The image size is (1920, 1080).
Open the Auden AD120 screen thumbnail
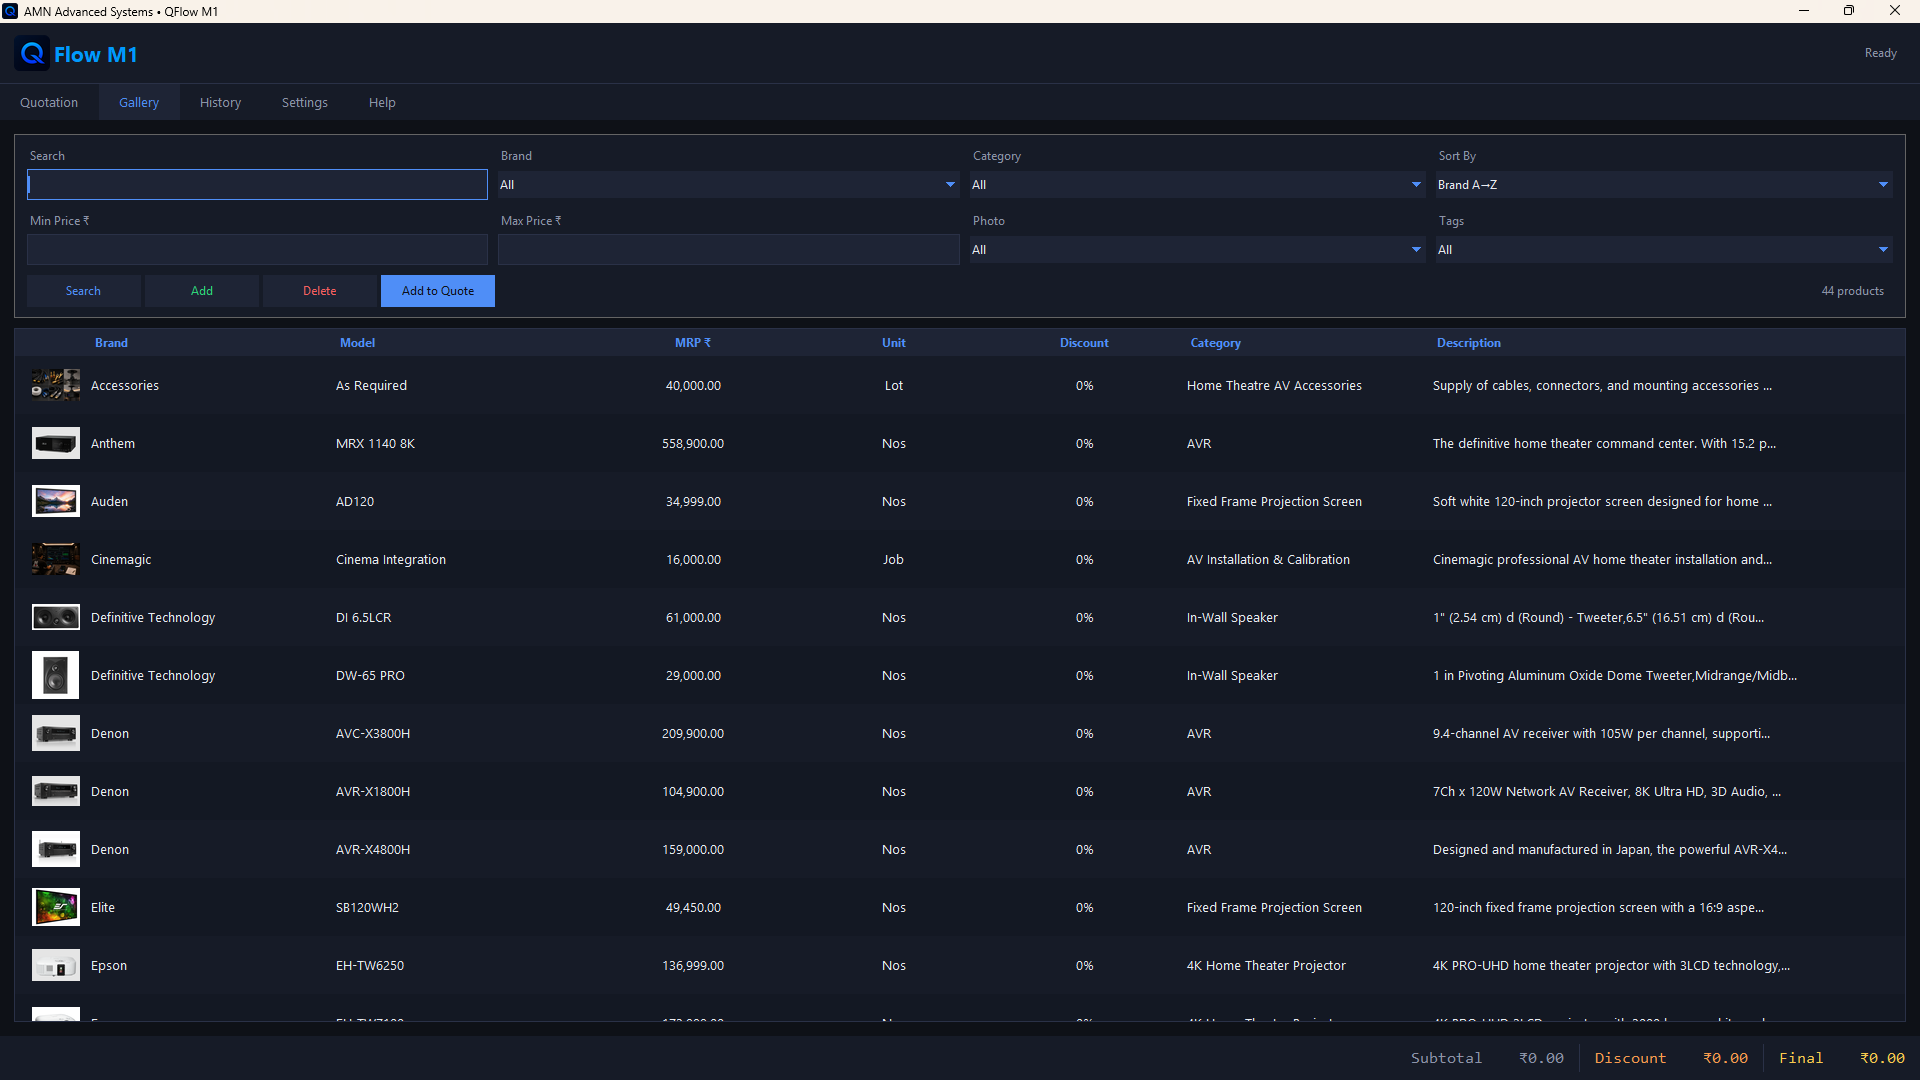click(56, 501)
